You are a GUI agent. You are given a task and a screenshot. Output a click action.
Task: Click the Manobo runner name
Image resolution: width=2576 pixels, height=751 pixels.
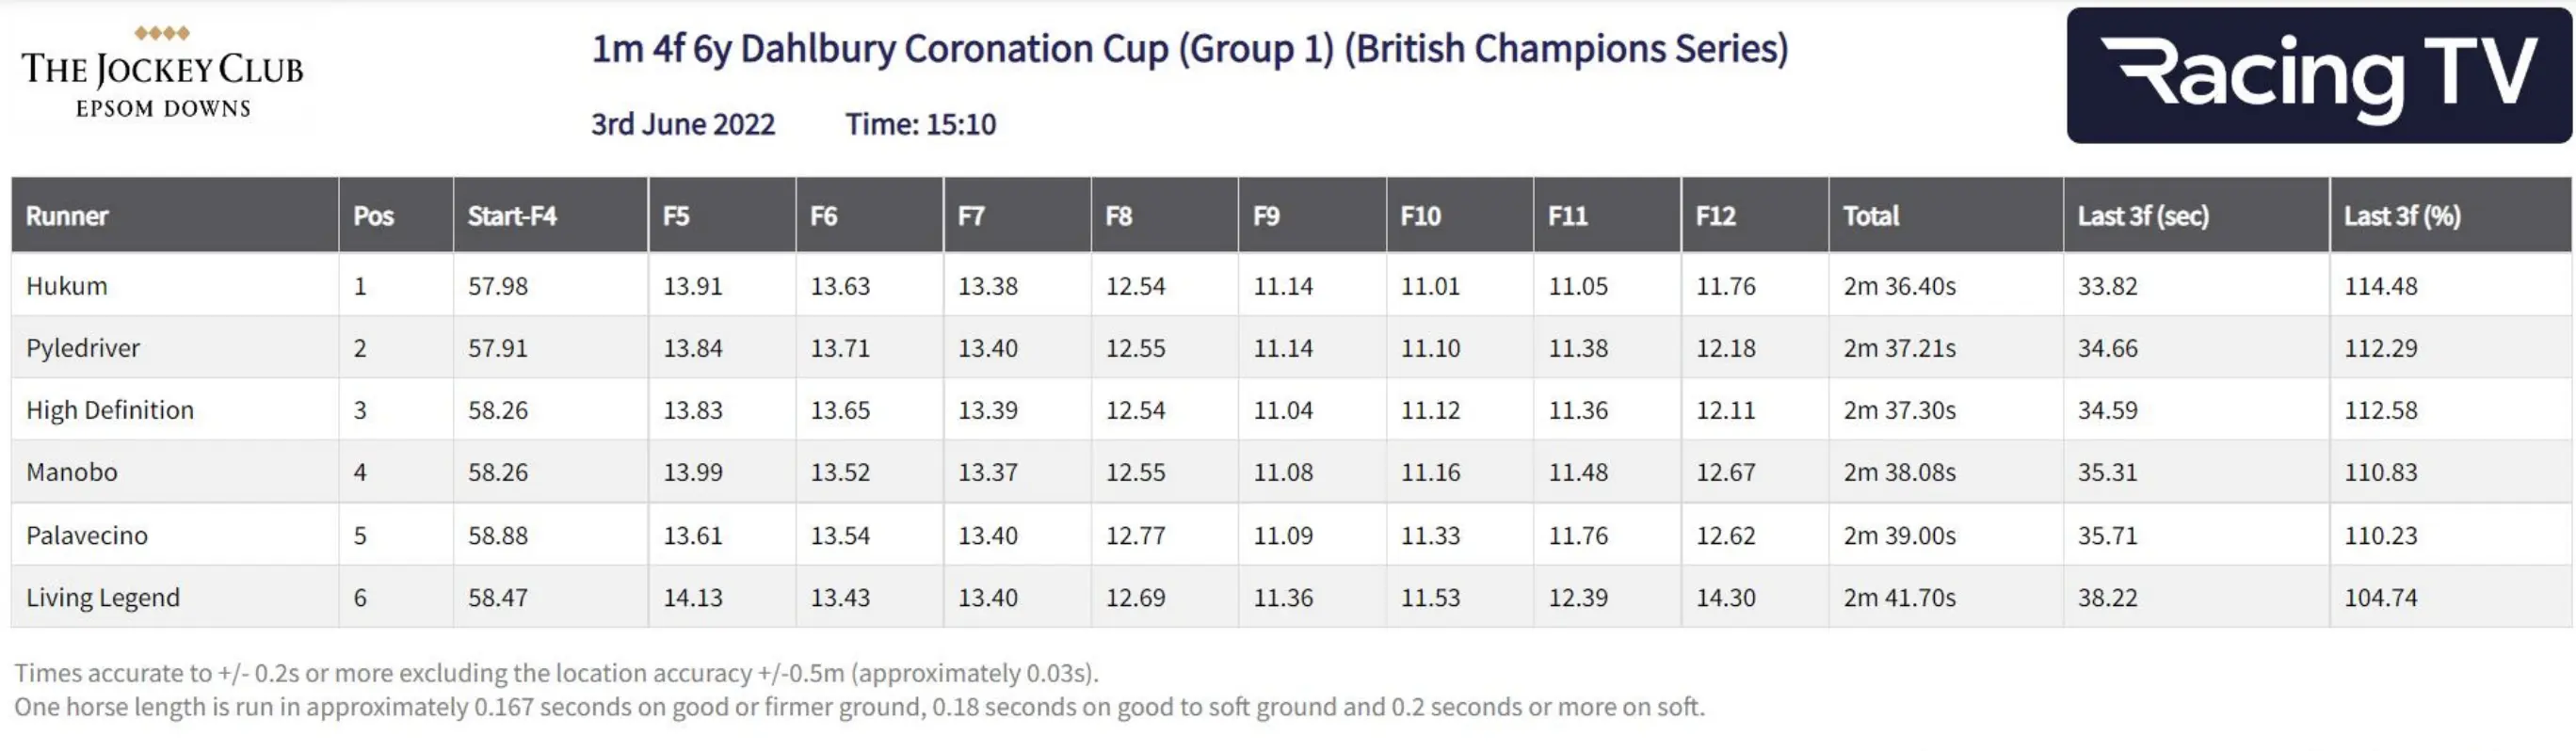tap(72, 472)
